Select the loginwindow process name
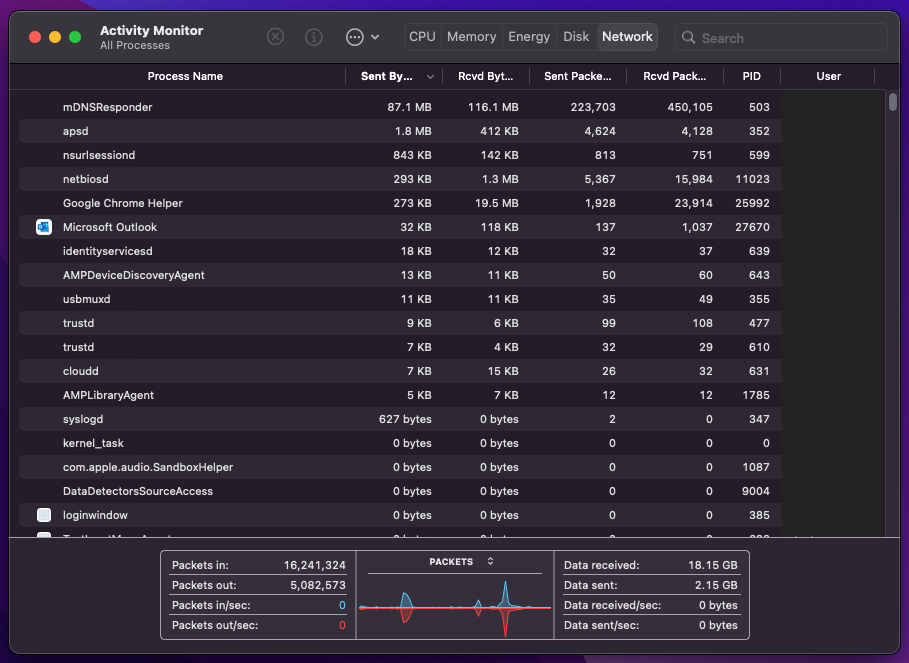 [x=95, y=515]
